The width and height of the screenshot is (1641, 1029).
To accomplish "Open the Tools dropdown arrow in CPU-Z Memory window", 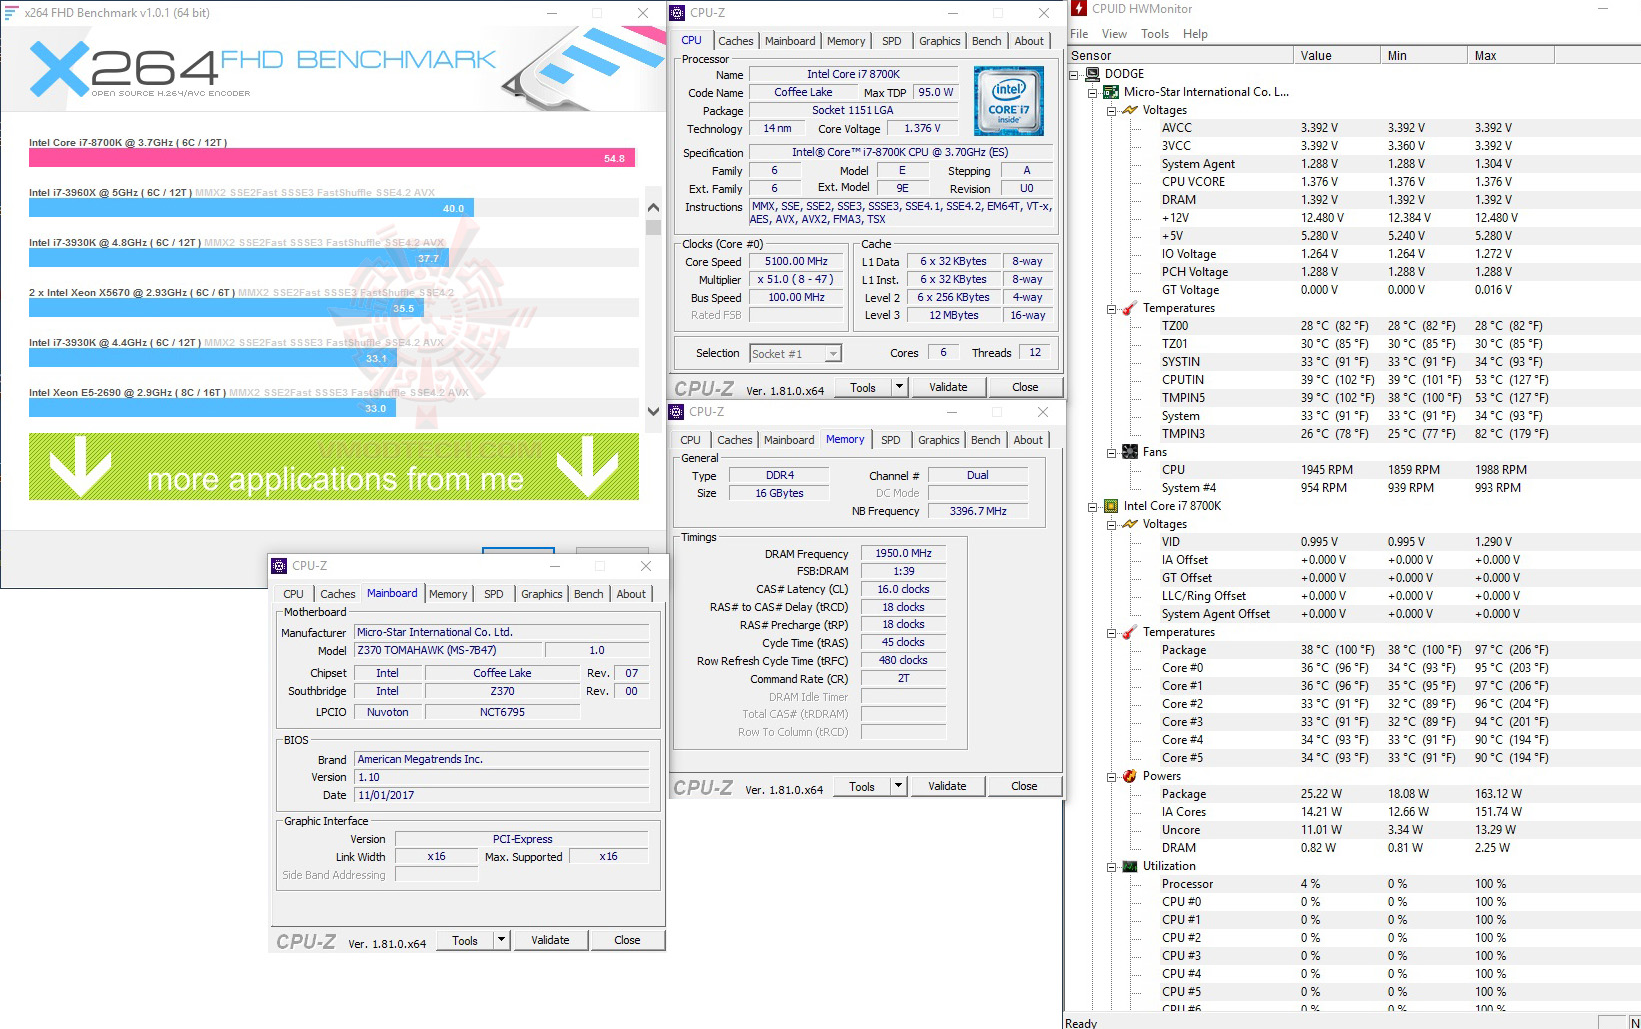I will click(899, 786).
